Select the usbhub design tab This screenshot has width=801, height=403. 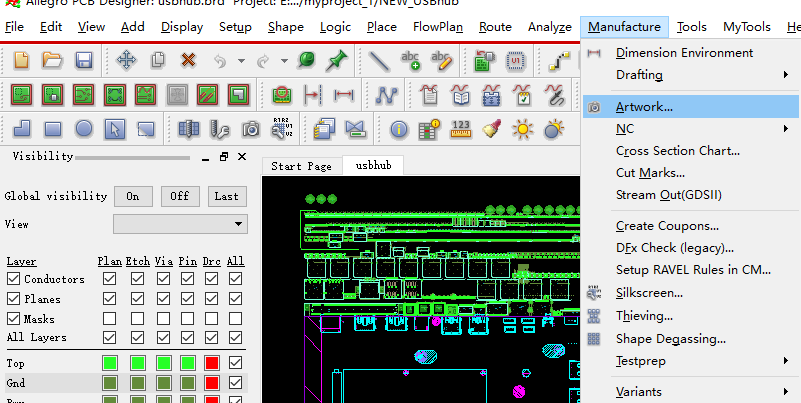(x=373, y=165)
